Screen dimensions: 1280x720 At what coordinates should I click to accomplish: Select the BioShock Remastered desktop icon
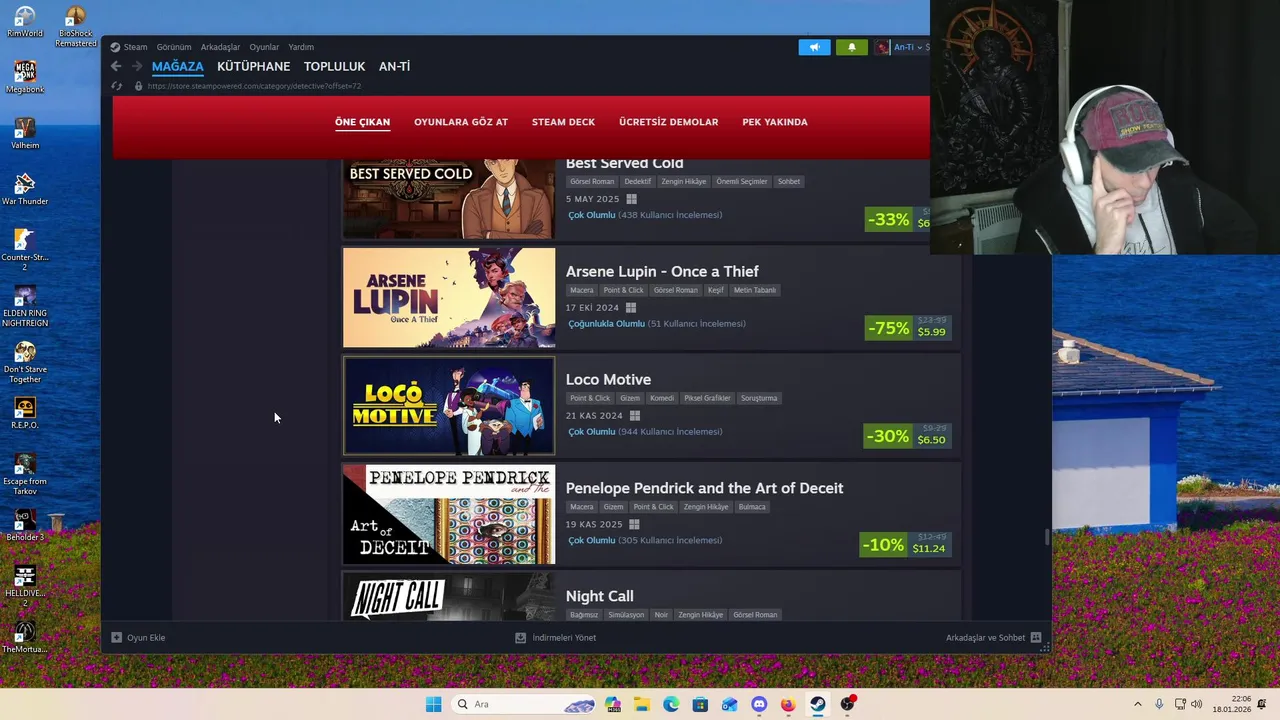[x=76, y=27]
